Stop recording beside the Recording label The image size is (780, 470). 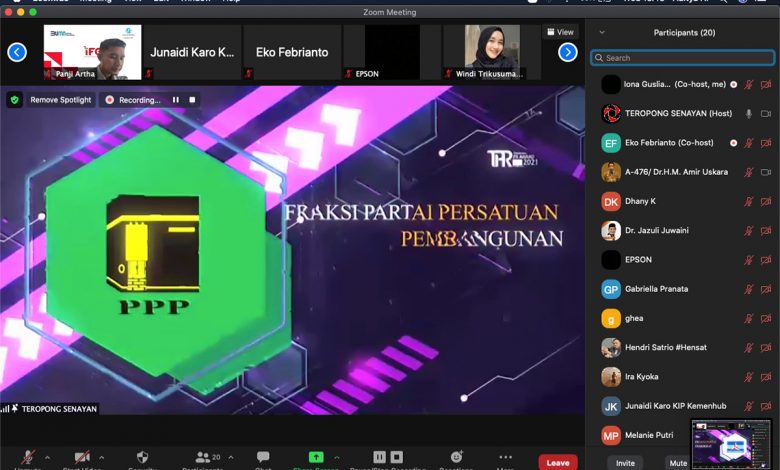(x=192, y=100)
